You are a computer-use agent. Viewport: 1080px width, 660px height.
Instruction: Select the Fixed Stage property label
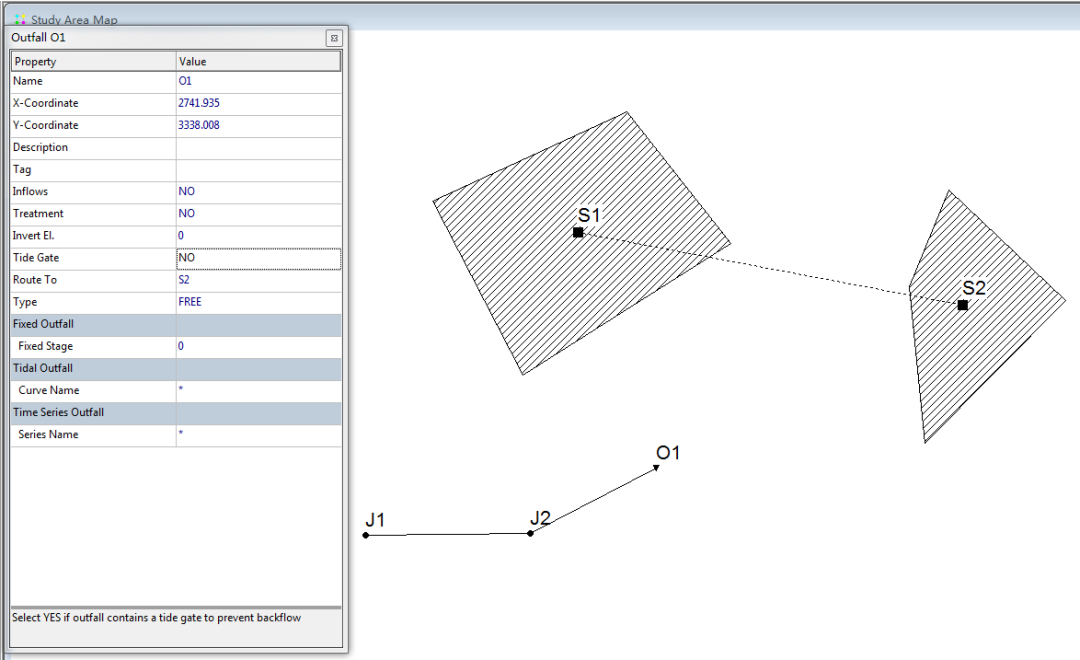(45, 346)
